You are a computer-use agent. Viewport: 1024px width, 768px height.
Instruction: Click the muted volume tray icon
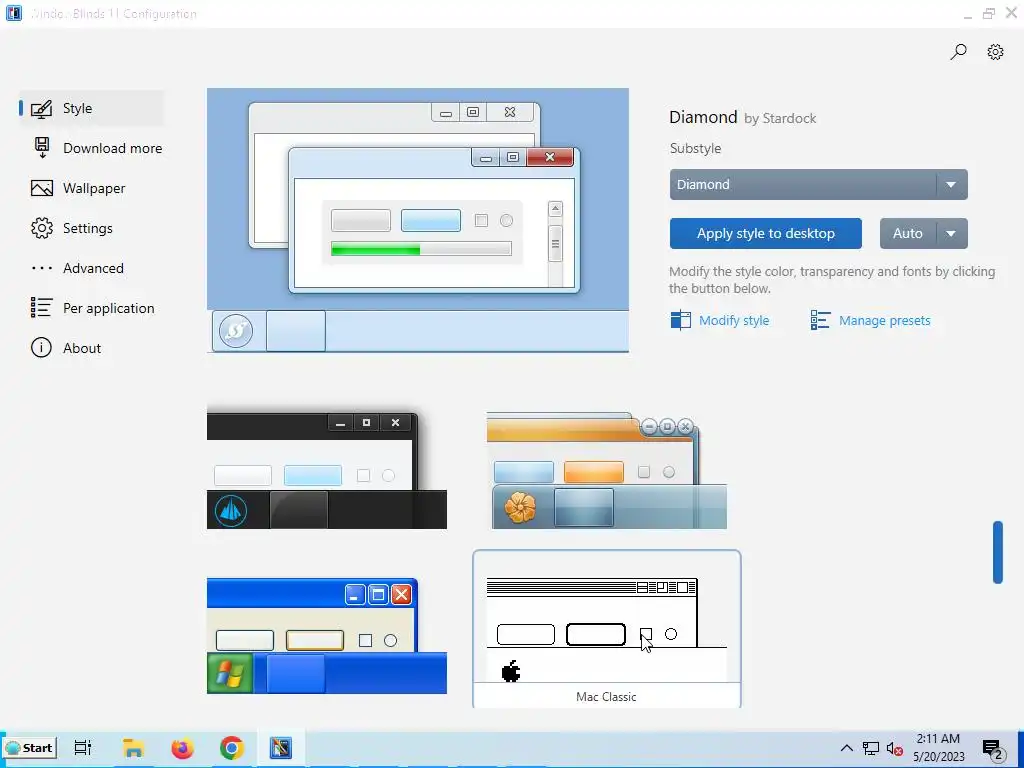point(895,749)
